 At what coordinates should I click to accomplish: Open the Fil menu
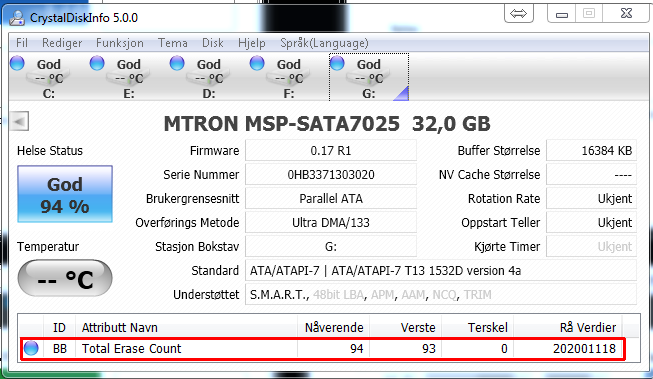click(22, 43)
